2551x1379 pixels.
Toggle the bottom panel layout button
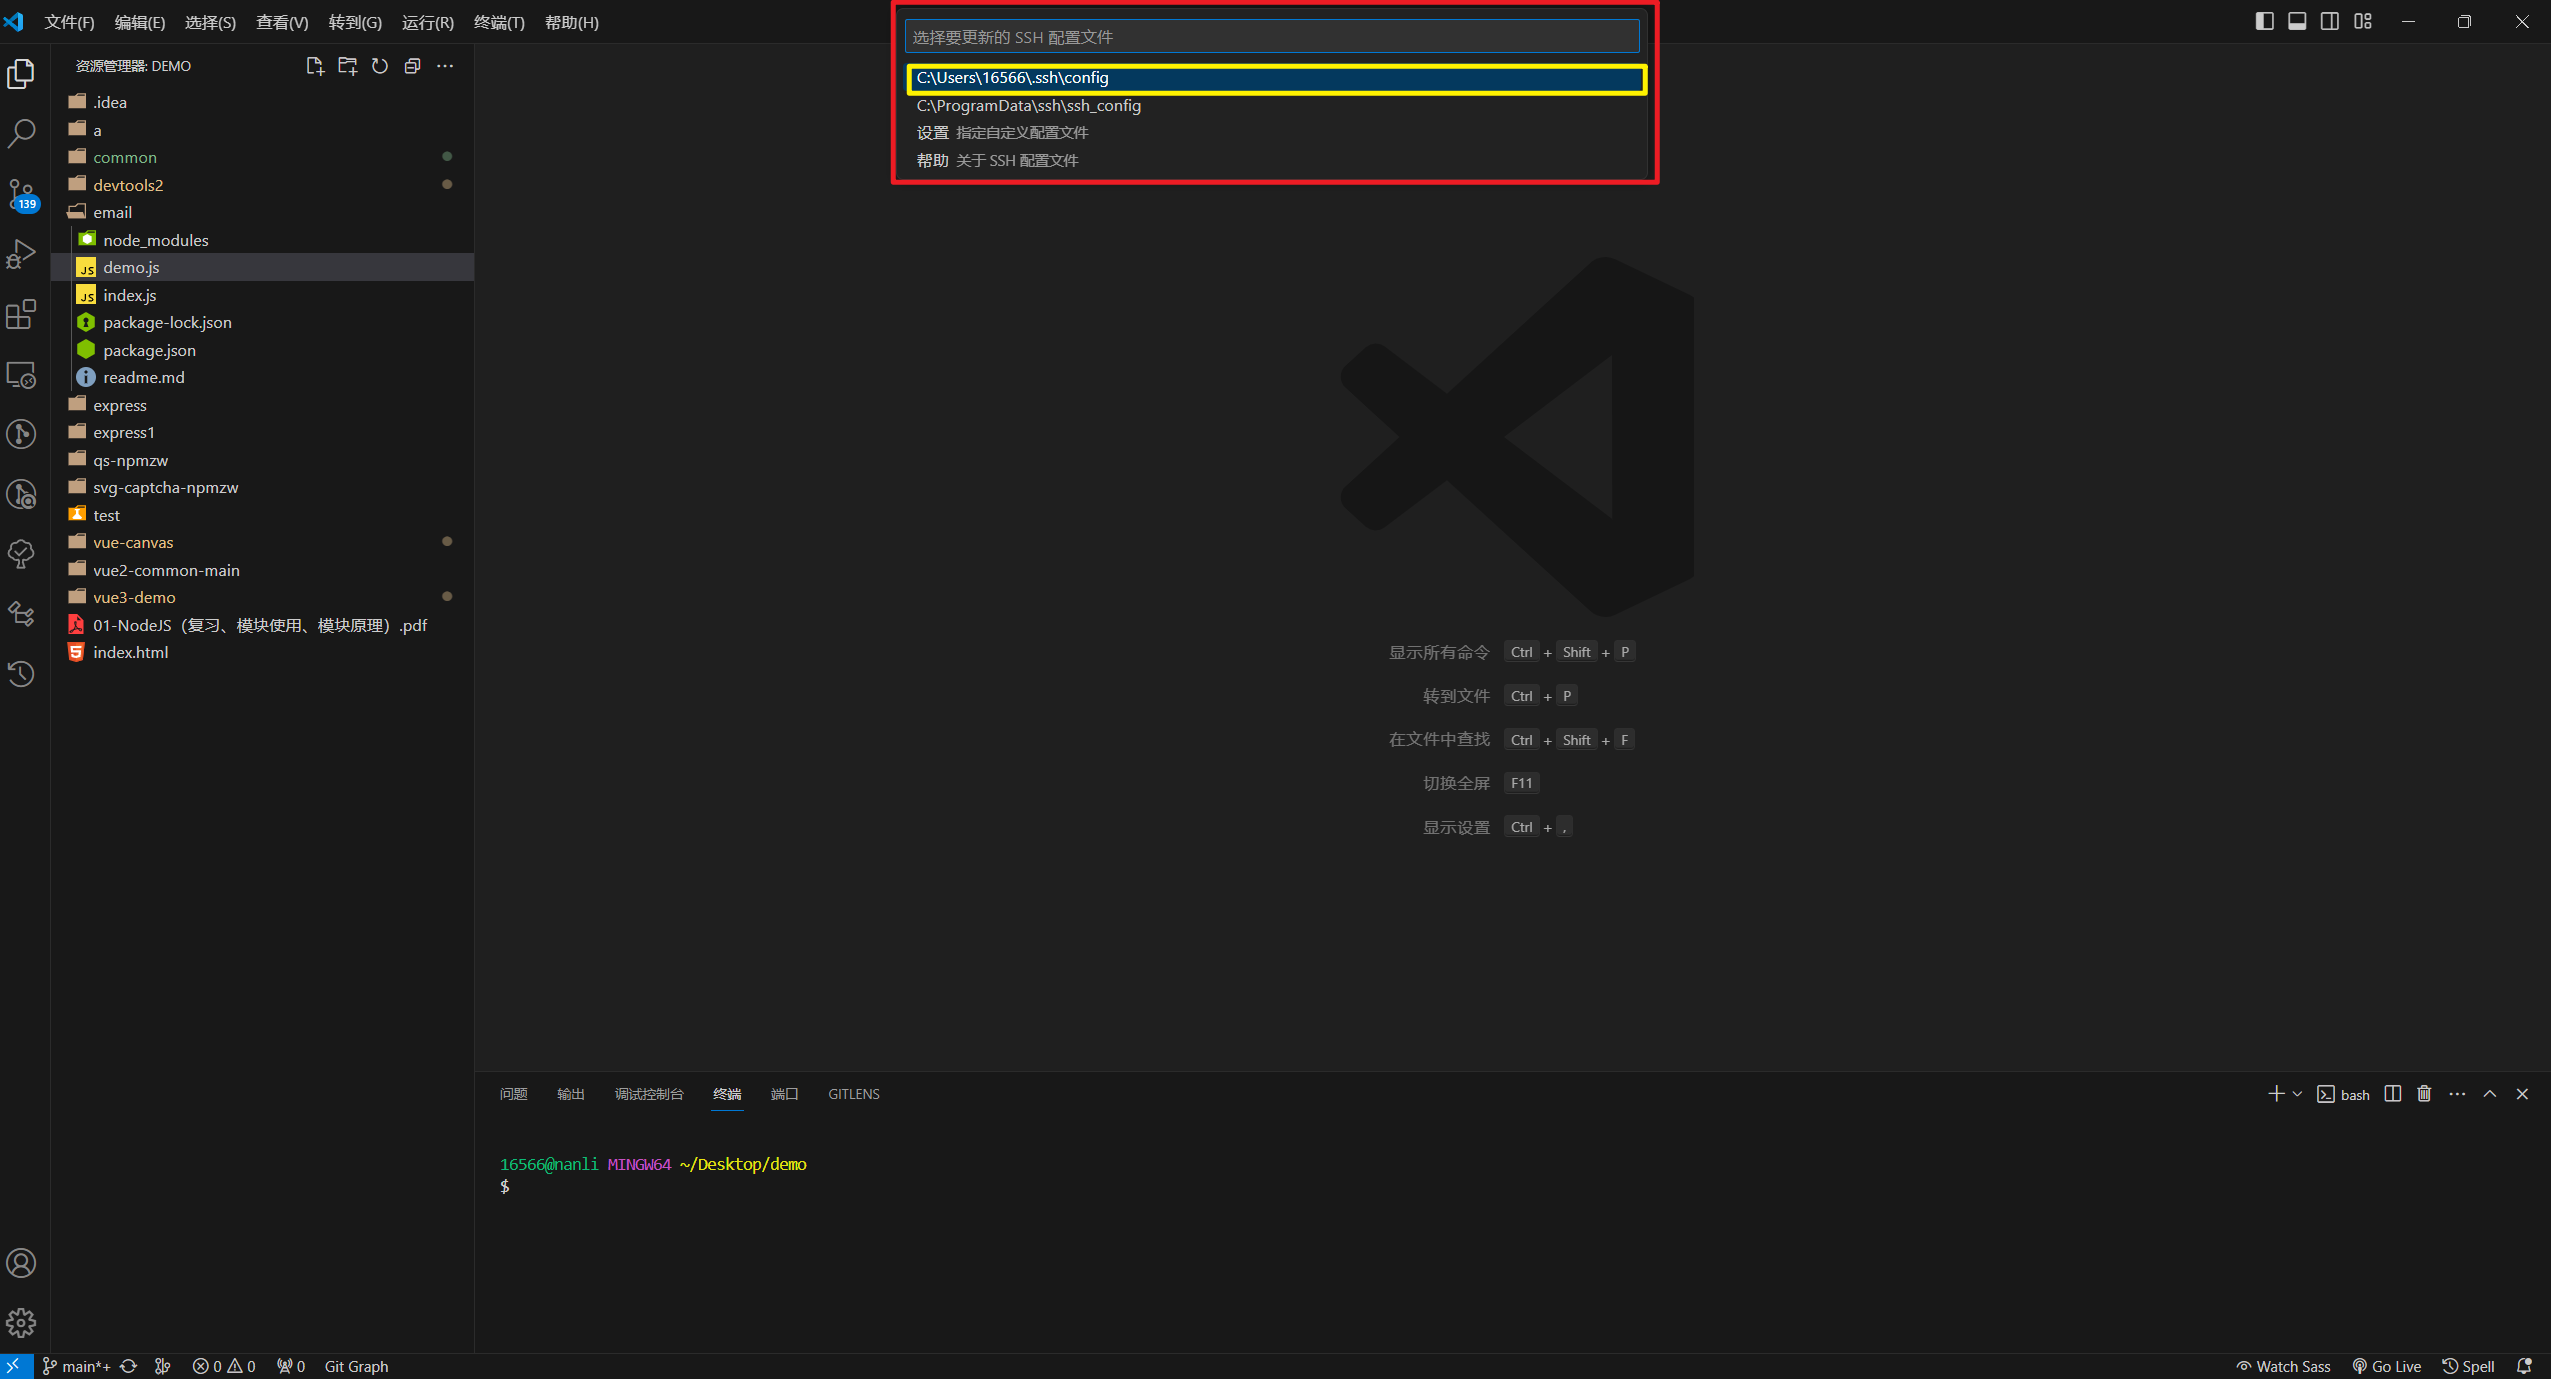click(x=2297, y=22)
